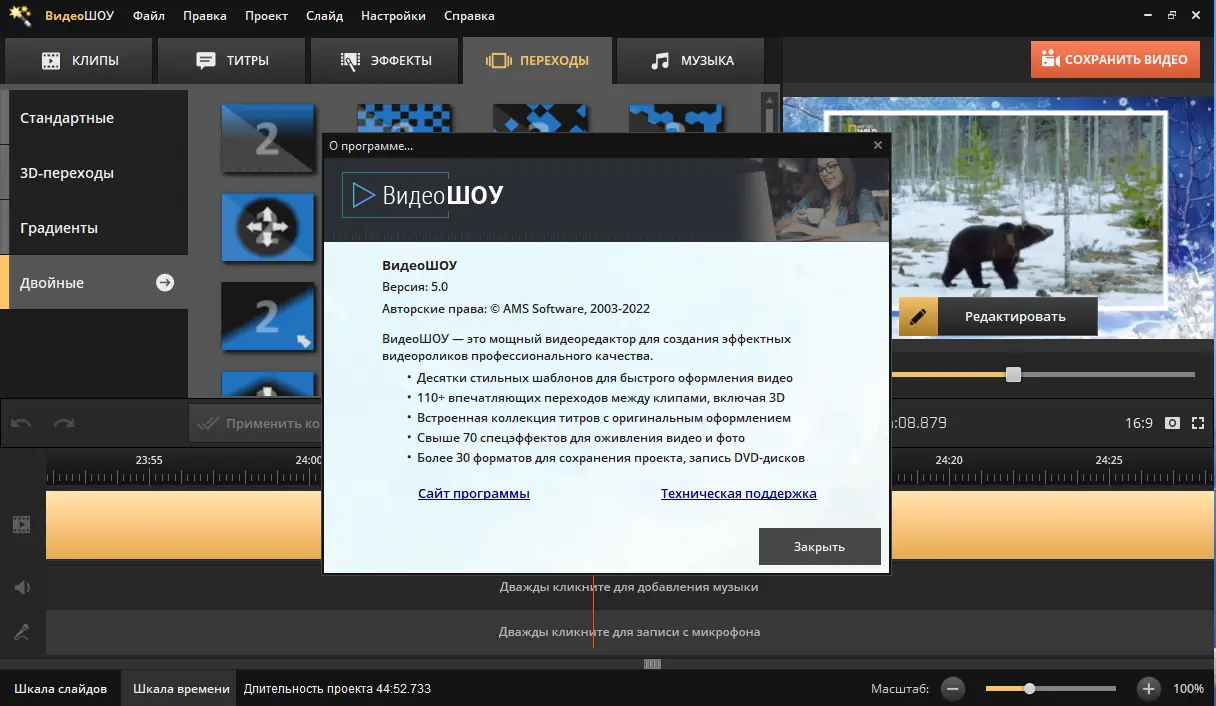The width and height of the screenshot is (1216, 706).
Task: Click the Масштаб zoom slider handle
Action: (x=1029, y=688)
